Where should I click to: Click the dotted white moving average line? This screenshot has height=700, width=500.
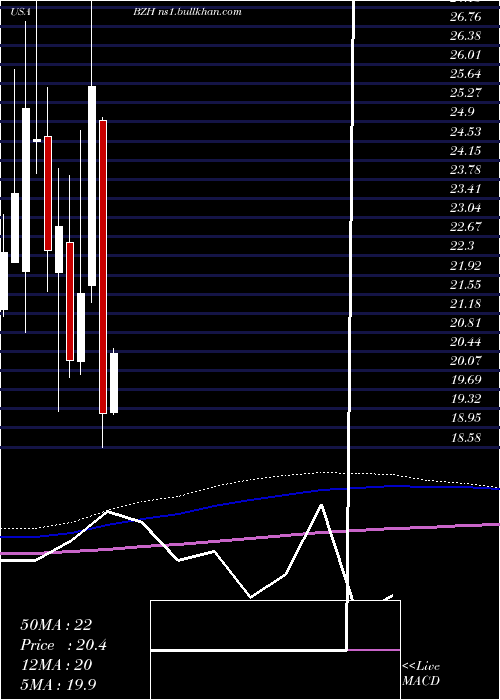click(250, 480)
